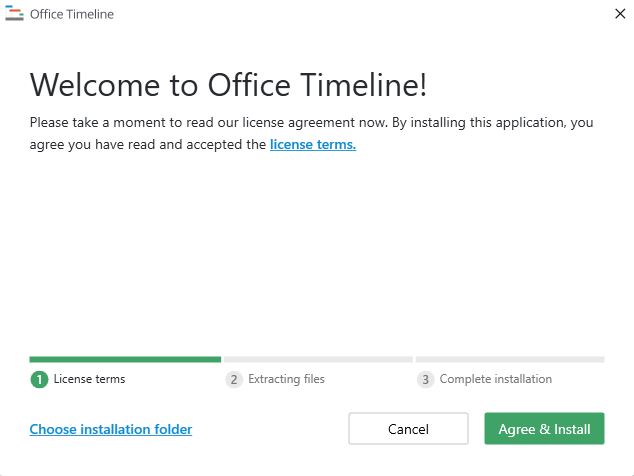Select the Extracting files step label
The width and height of the screenshot is (634, 476).
(286, 379)
